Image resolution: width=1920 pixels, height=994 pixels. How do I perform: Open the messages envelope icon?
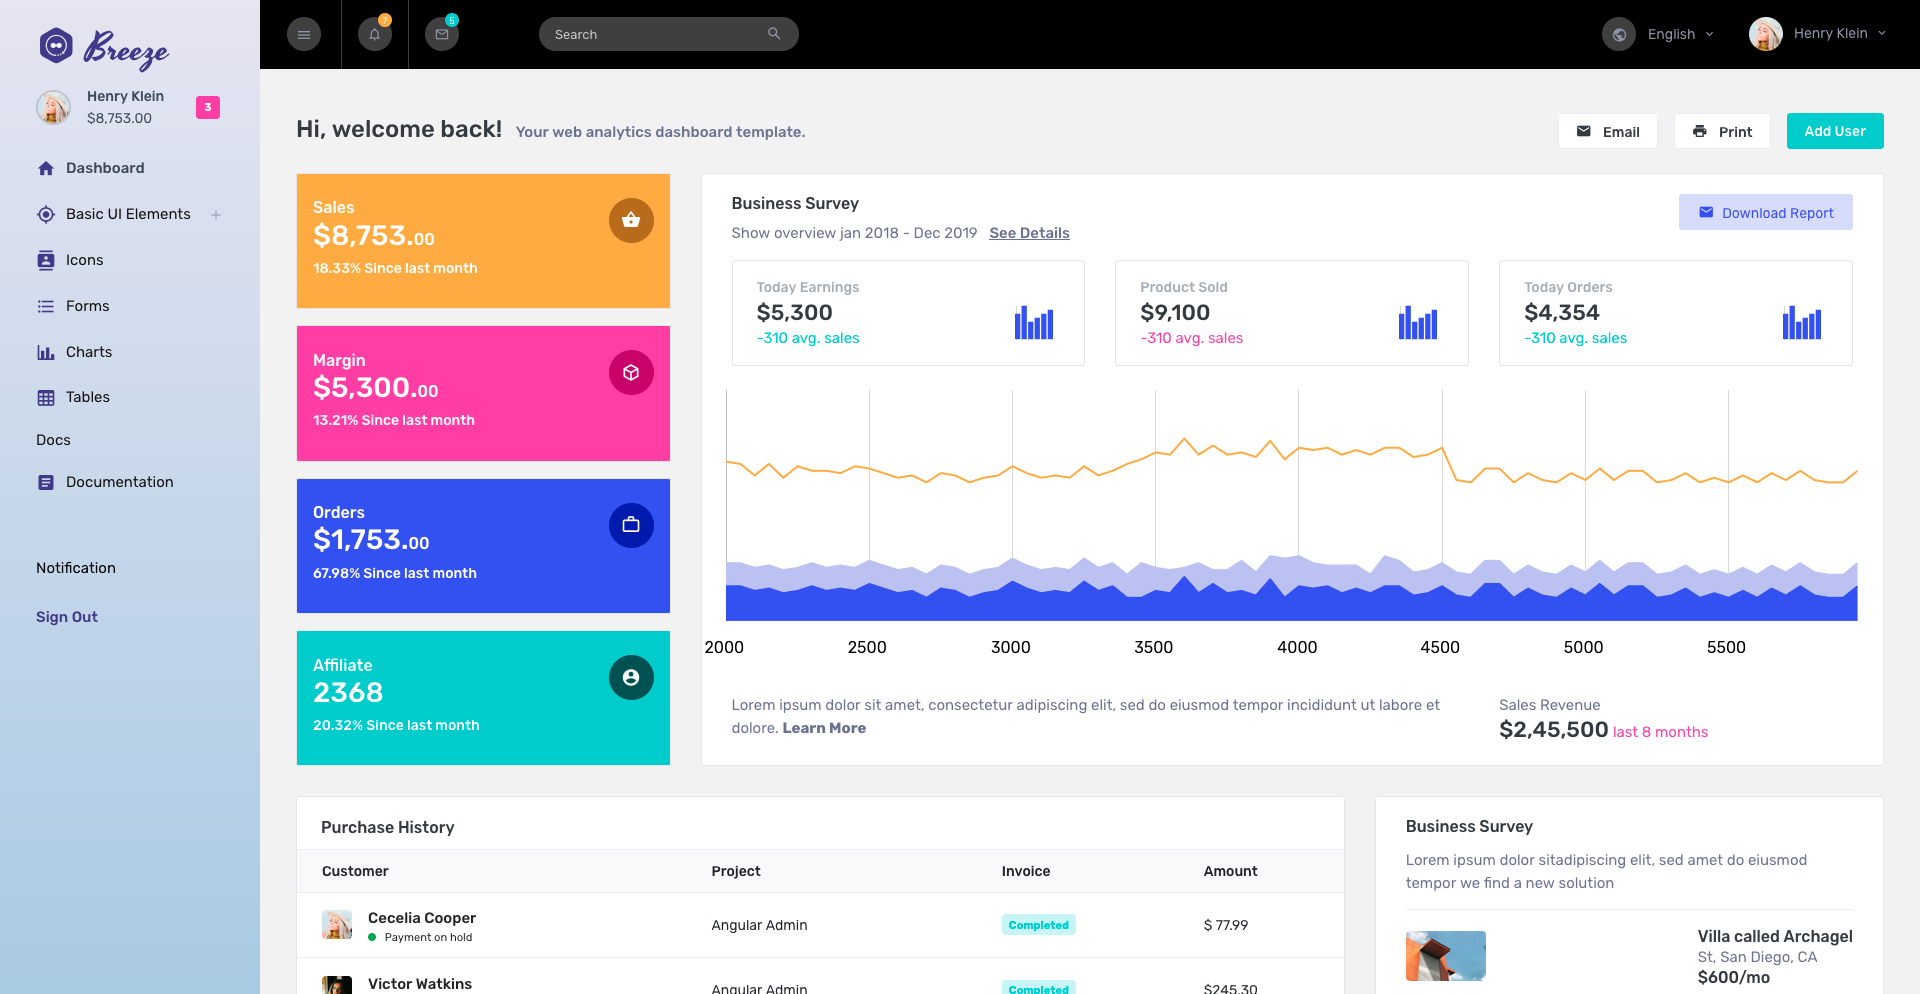click(x=442, y=35)
